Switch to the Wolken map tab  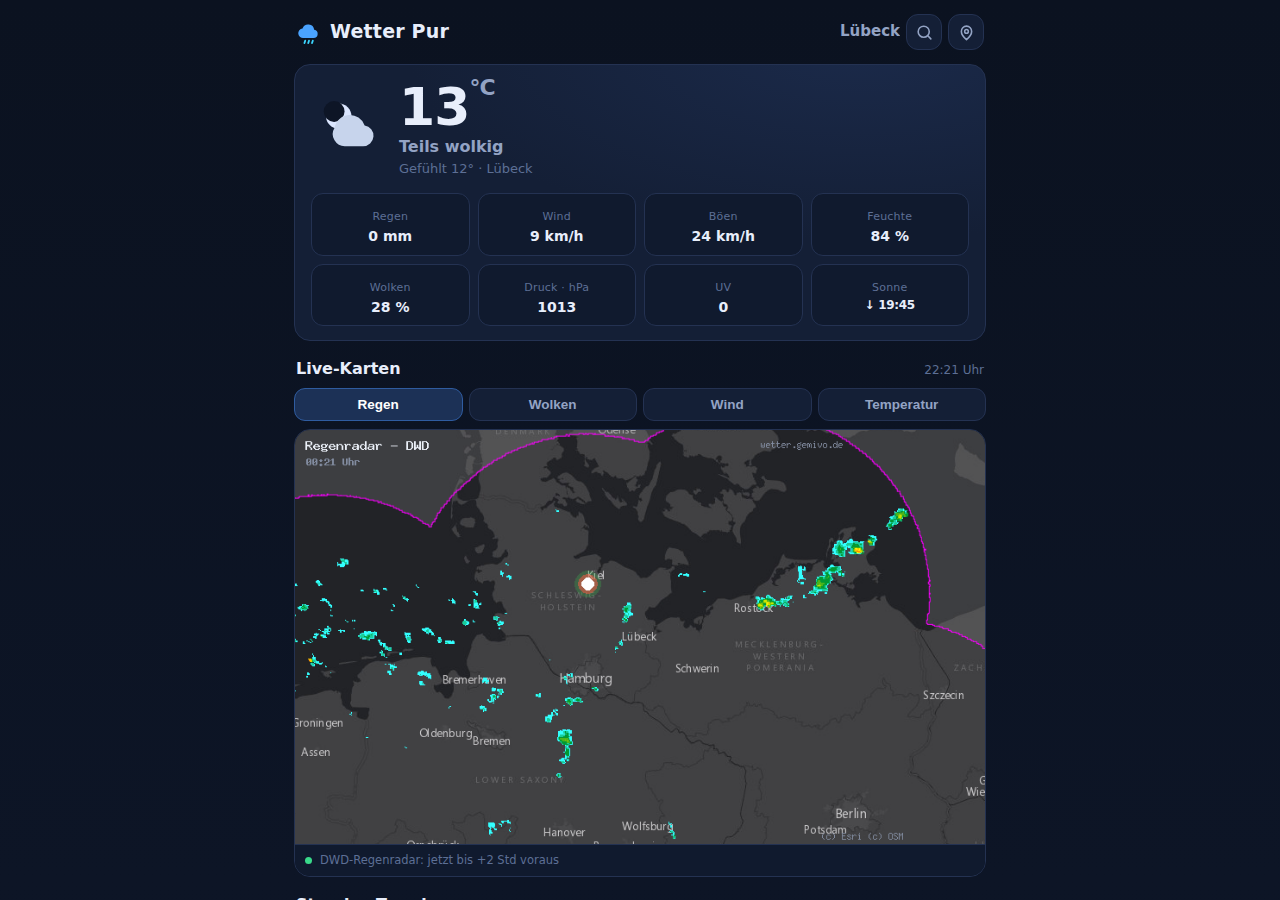(x=553, y=405)
